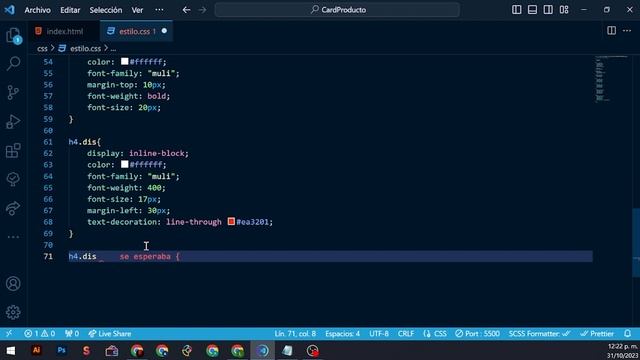Screen dimensions: 640x360
Task: Open color picker for #ea3201 swatch
Action: click(x=231, y=221)
